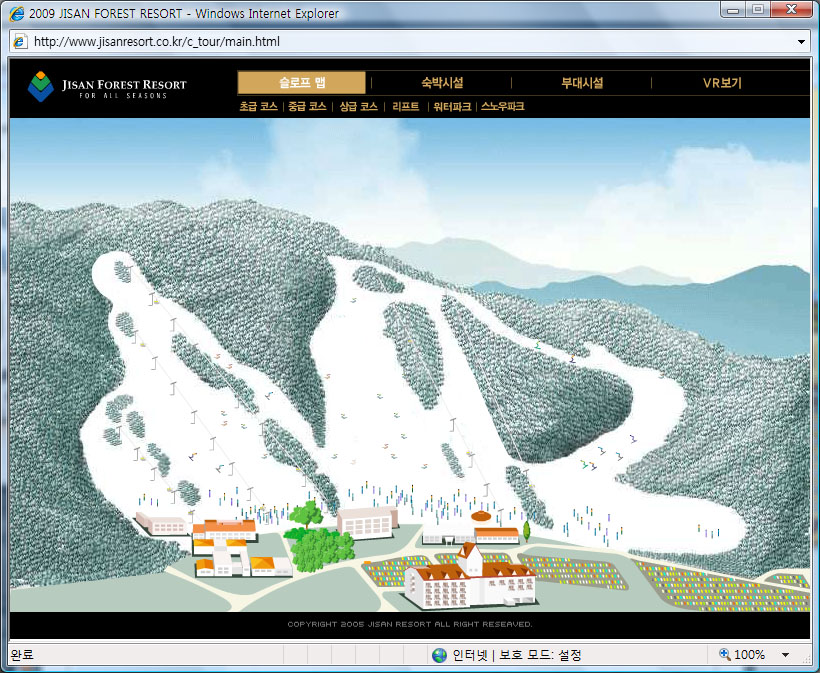
Task: Minimize the Internet Explorer window
Action: click(x=733, y=9)
